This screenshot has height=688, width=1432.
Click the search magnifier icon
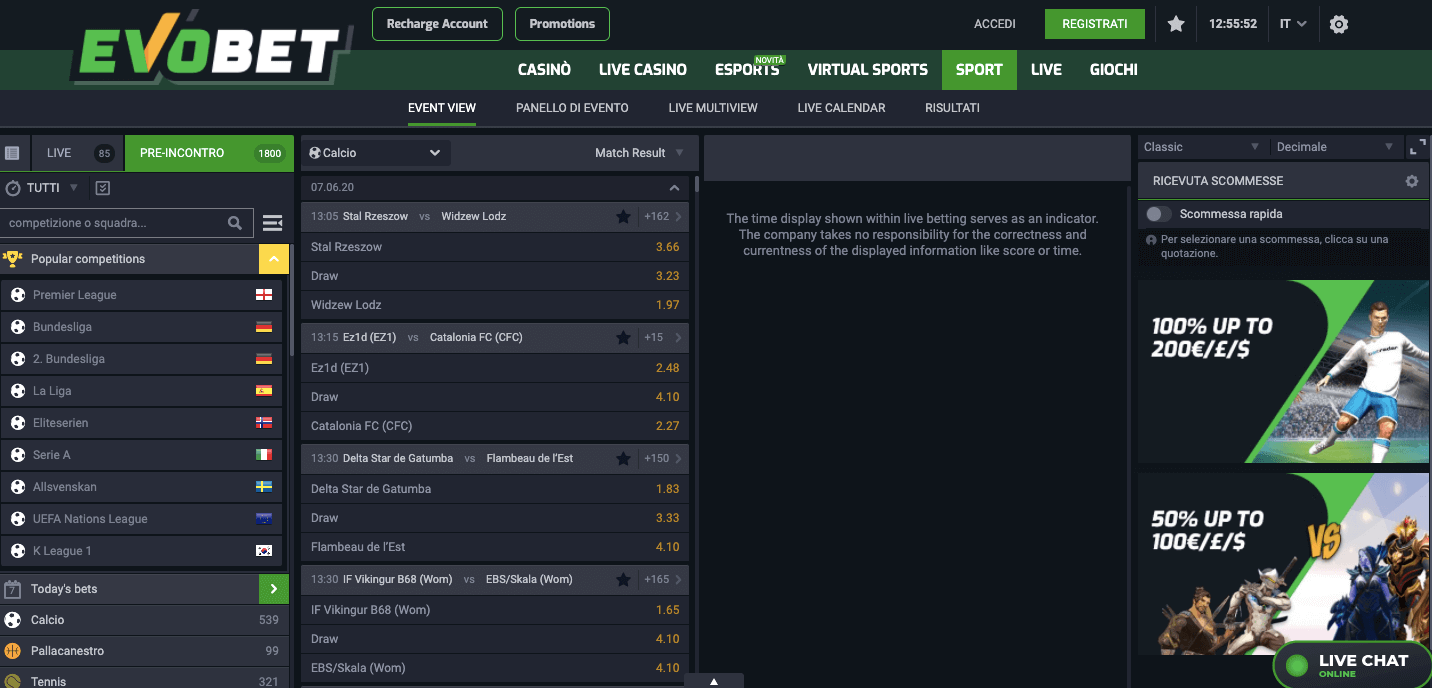click(235, 223)
